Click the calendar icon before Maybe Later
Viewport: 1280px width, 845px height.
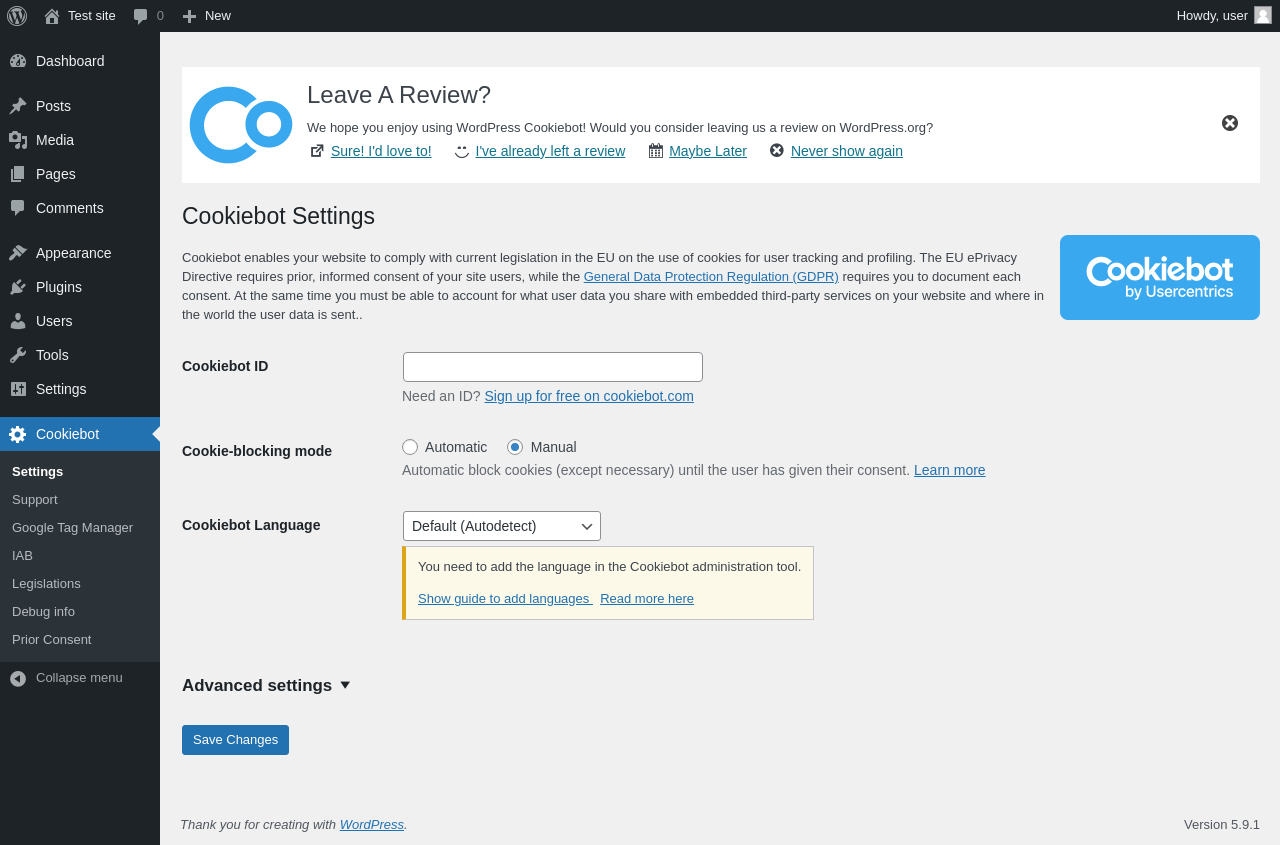[656, 151]
